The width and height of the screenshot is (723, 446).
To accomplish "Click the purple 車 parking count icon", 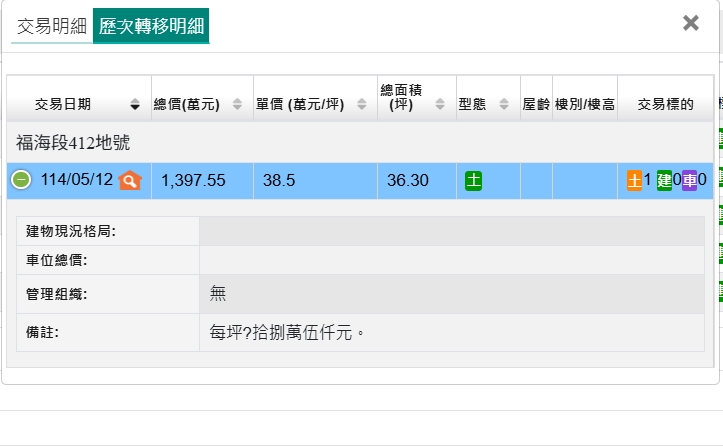I will (689, 180).
